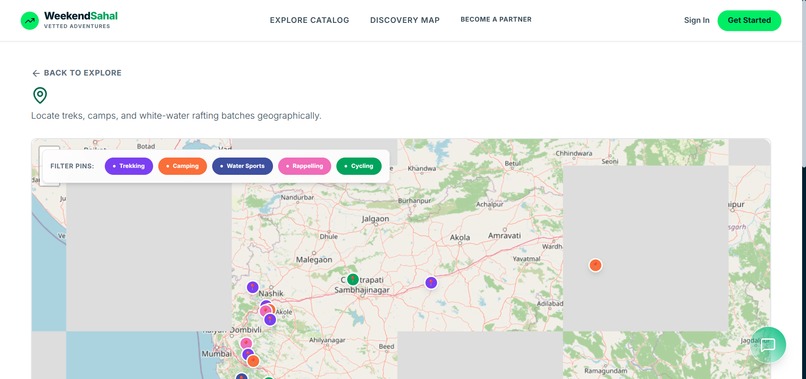Select the orange camping pin on the gray tile

click(x=595, y=265)
